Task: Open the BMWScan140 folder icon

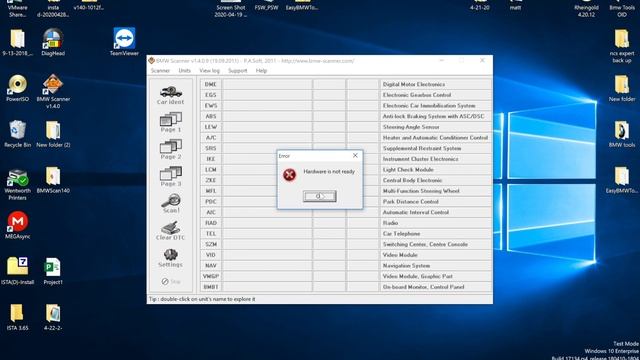Action: (x=53, y=180)
